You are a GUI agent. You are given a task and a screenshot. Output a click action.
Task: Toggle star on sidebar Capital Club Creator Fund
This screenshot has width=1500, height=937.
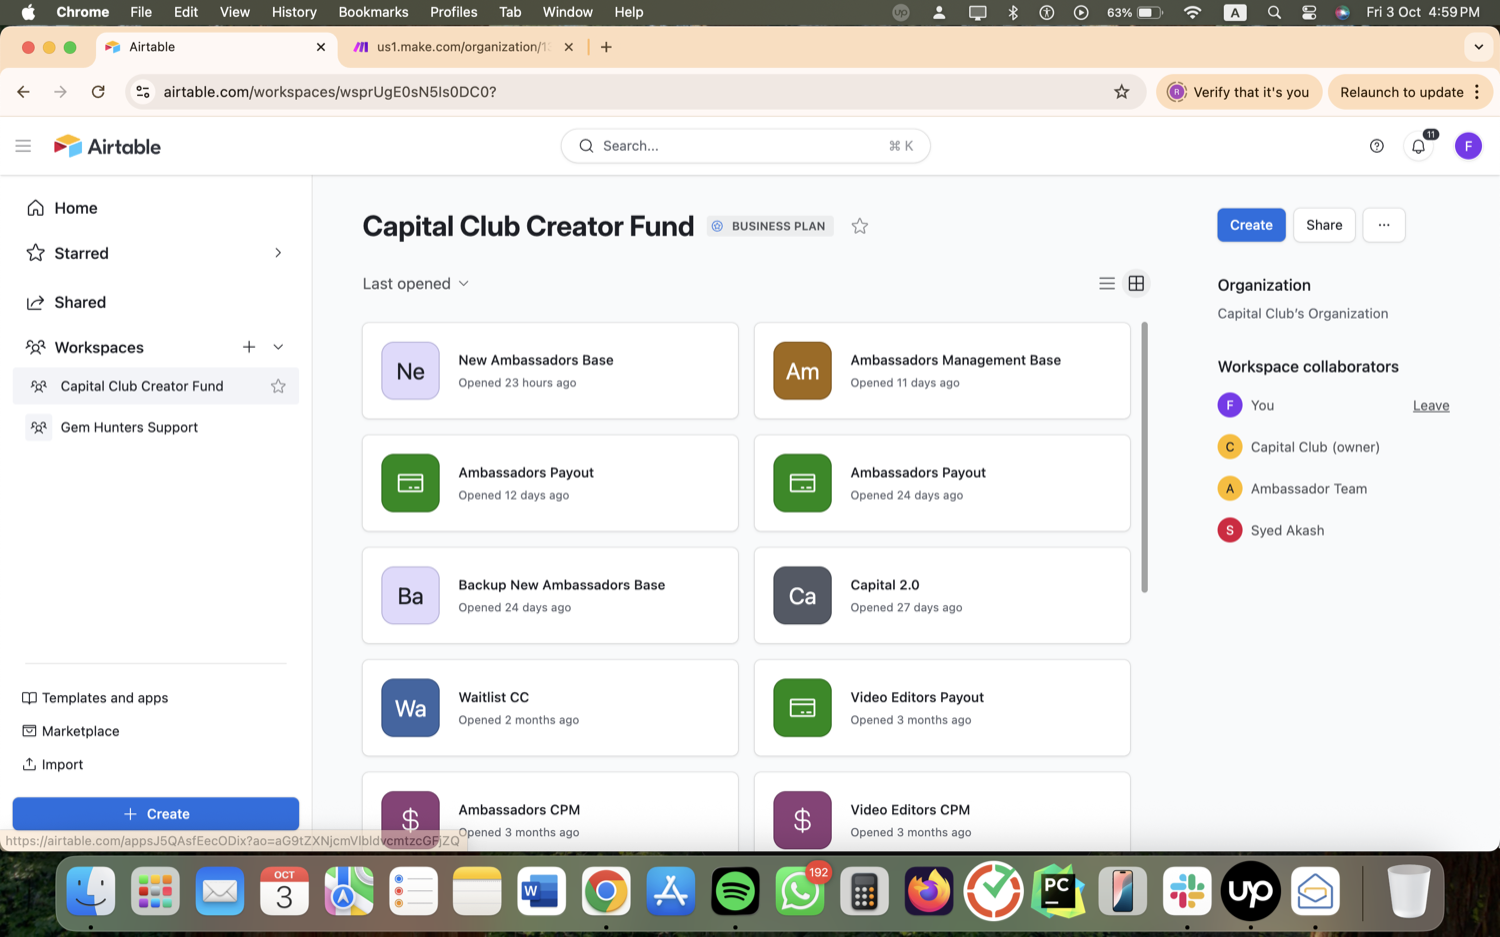pyautogui.click(x=278, y=386)
